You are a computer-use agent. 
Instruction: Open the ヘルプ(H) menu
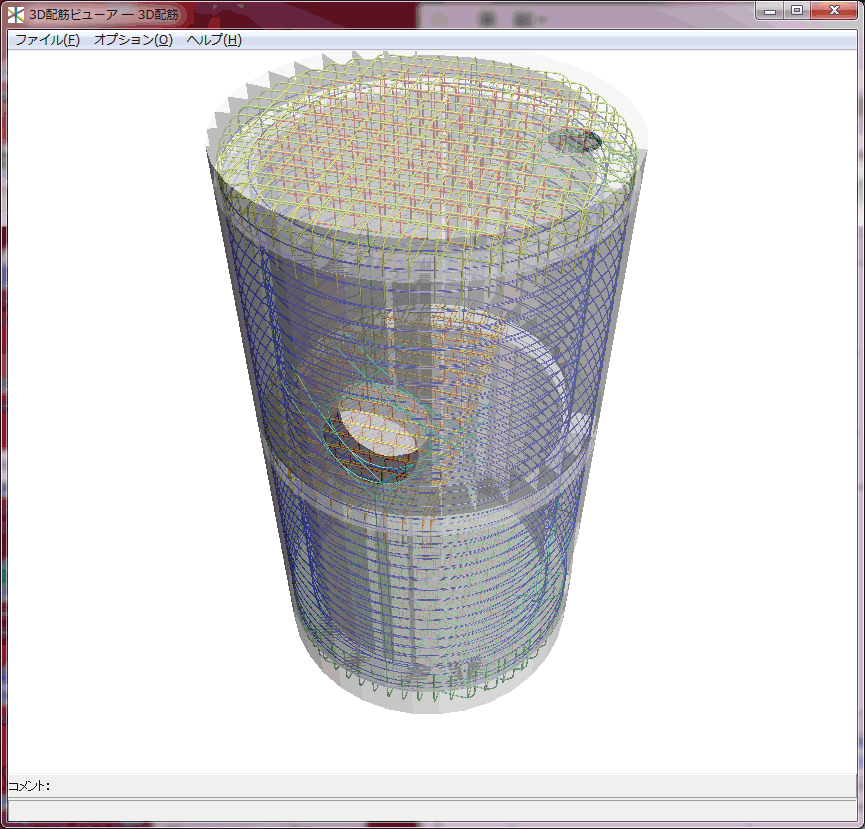[214, 40]
